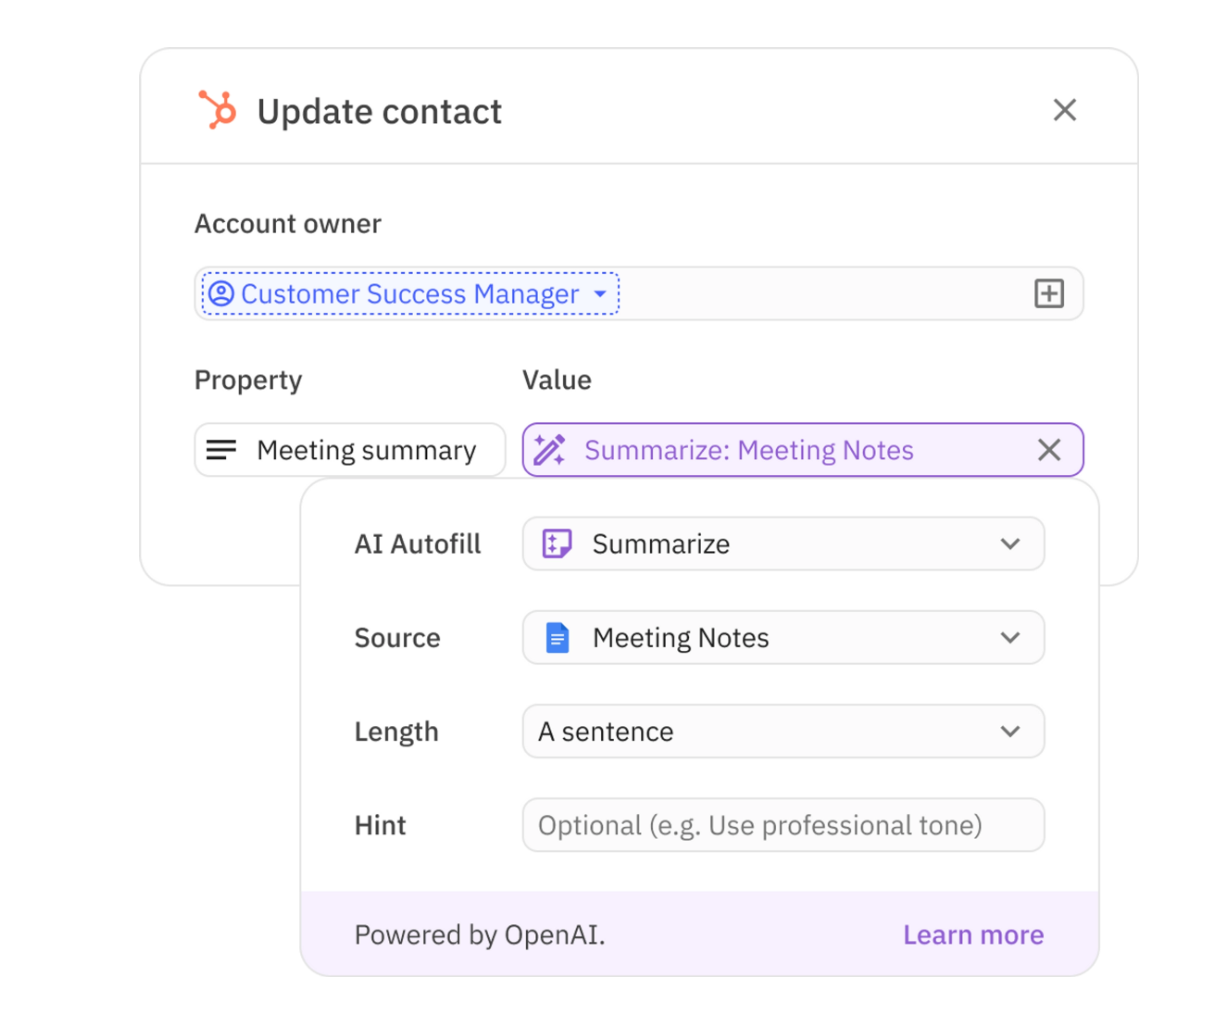Click the person icon on Customer Success Manager
Image resolution: width=1220 pixels, height=1016 pixels.
tap(221, 294)
